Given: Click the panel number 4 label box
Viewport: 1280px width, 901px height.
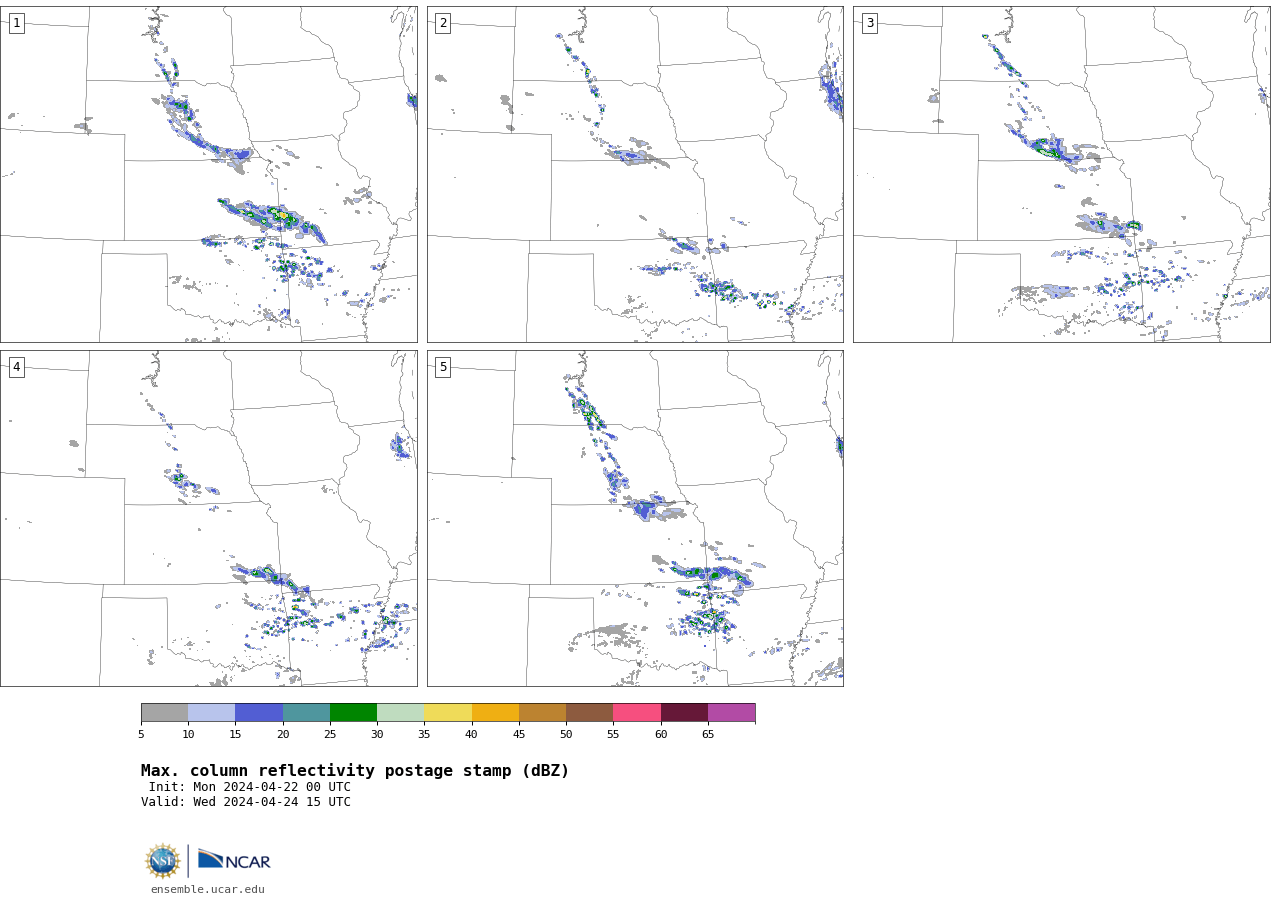Looking at the screenshot, I should (x=16, y=367).
